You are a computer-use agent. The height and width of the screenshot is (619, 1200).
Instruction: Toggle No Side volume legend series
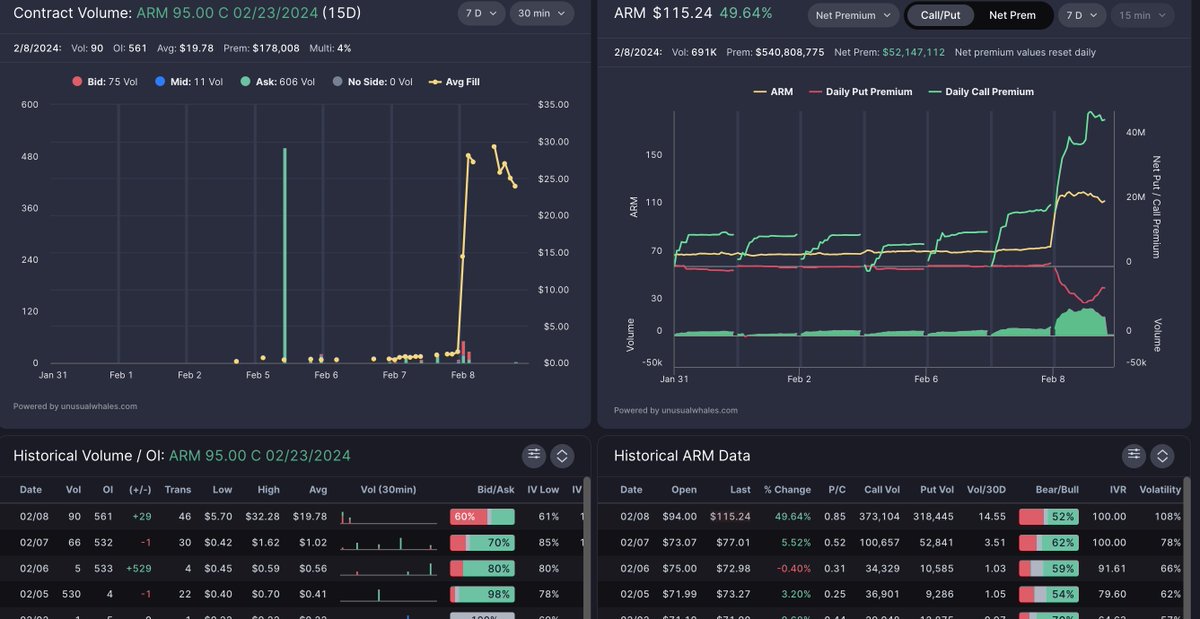tap(372, 82)
